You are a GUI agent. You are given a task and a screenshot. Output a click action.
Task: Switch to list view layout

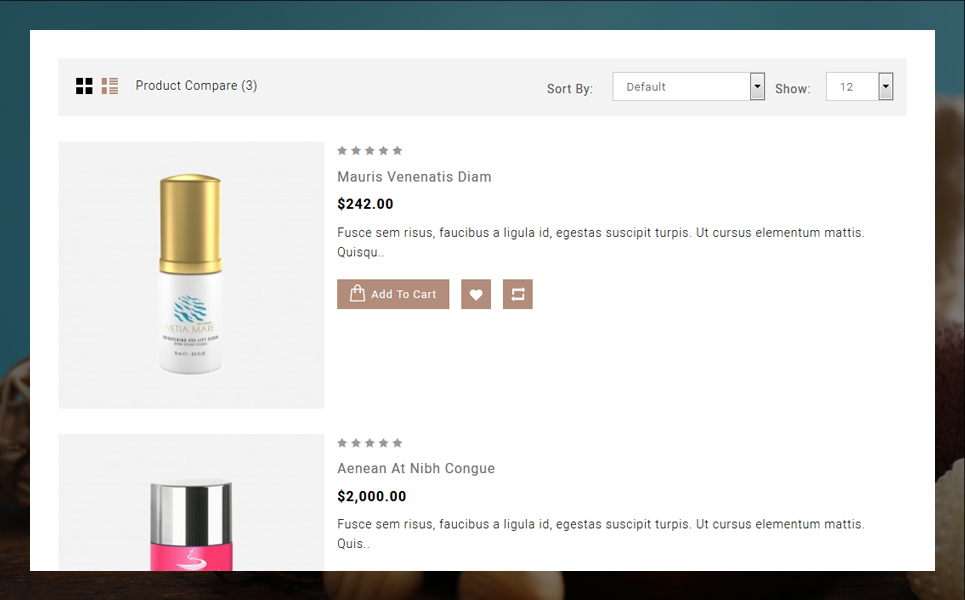110,86
